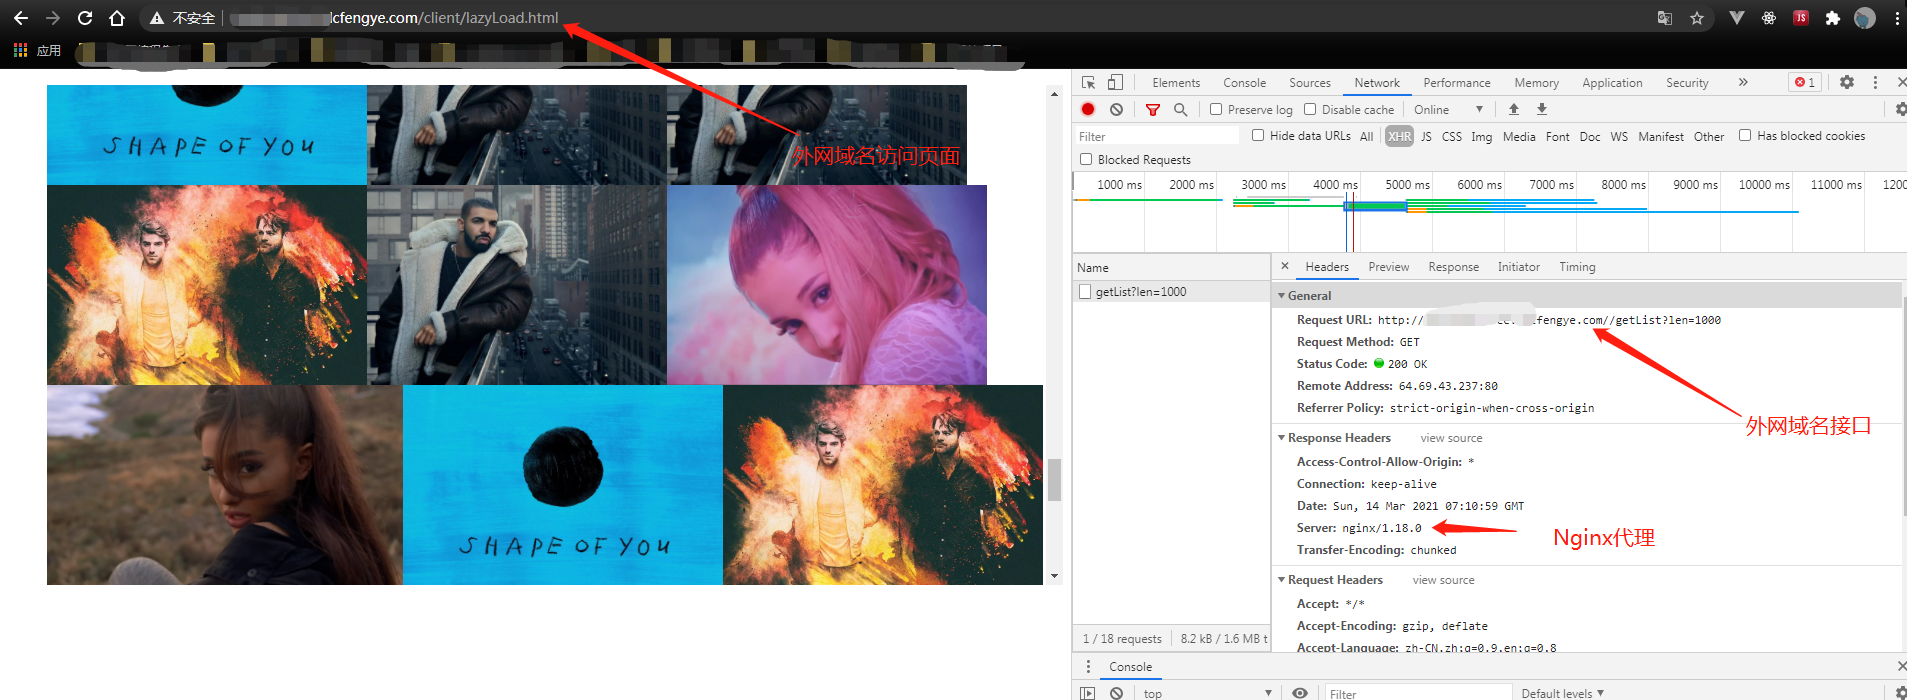The image size is (1907, 700).
Task: Select the getList?len=1000 request row
Action: [1171, 291]
